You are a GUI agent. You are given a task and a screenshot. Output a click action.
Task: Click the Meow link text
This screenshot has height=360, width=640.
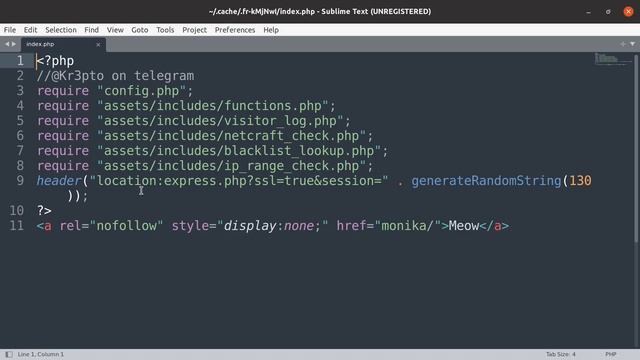click(464, 226)
